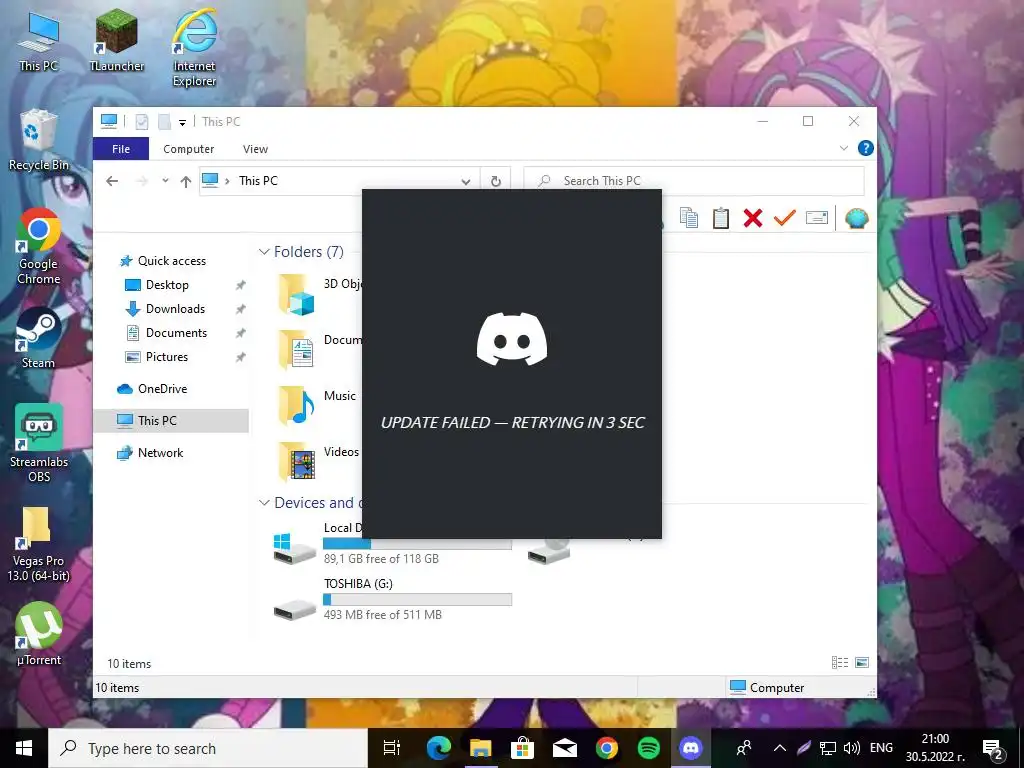Open the address bar history dropdown
1024x768 pixels.
pos(466,181)
